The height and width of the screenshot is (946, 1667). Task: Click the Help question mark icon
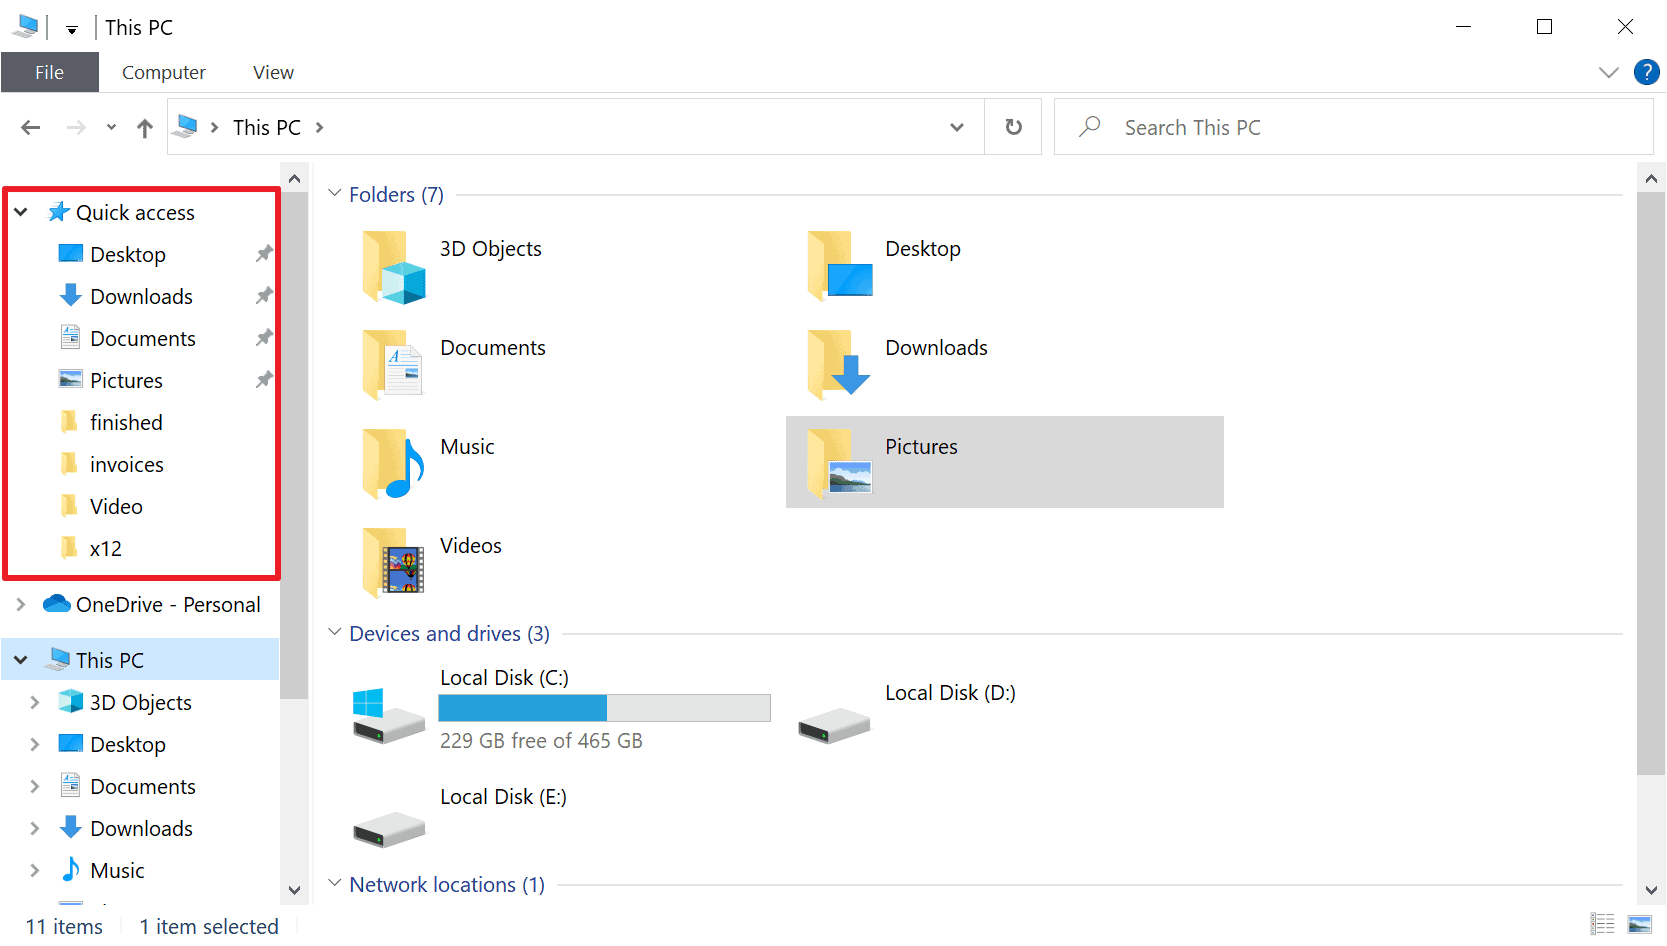point(1646,72)
